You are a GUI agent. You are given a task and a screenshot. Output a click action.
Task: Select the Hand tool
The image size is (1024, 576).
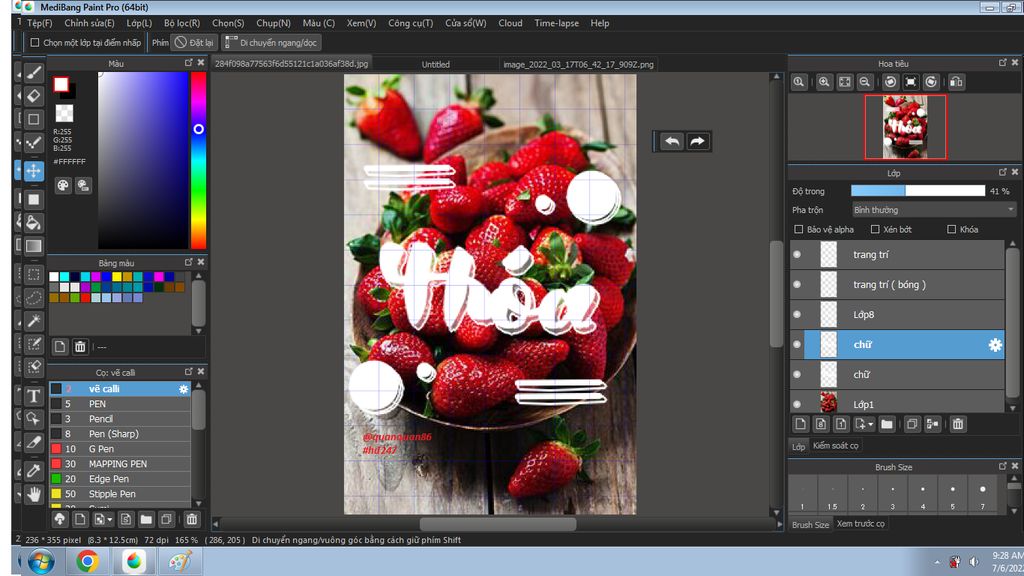tap(34, 494)
